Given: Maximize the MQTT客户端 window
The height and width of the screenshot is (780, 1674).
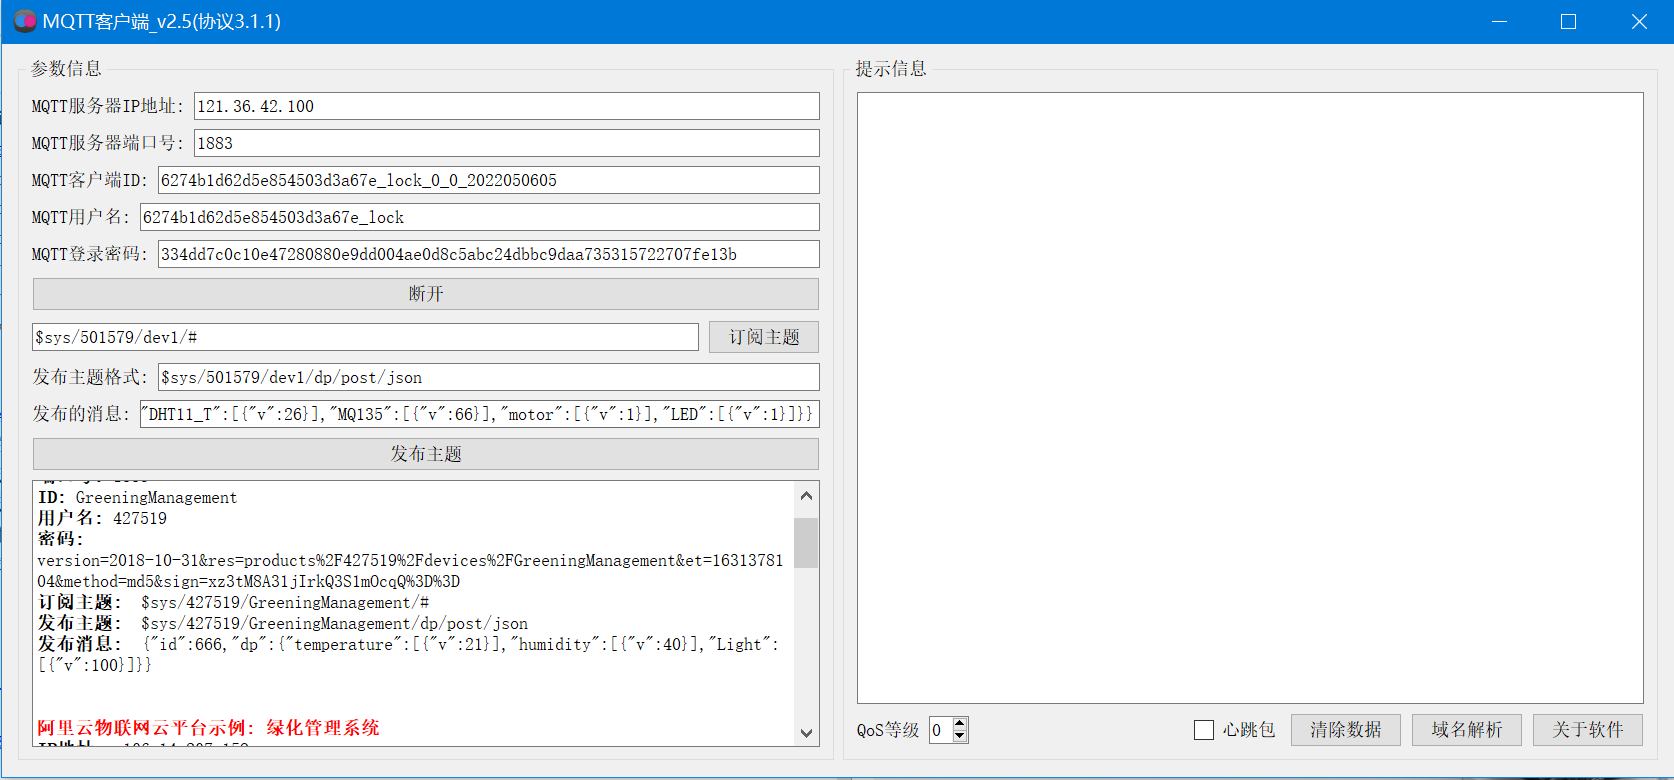Looking at the screenshot, I should pos(1568,21).
